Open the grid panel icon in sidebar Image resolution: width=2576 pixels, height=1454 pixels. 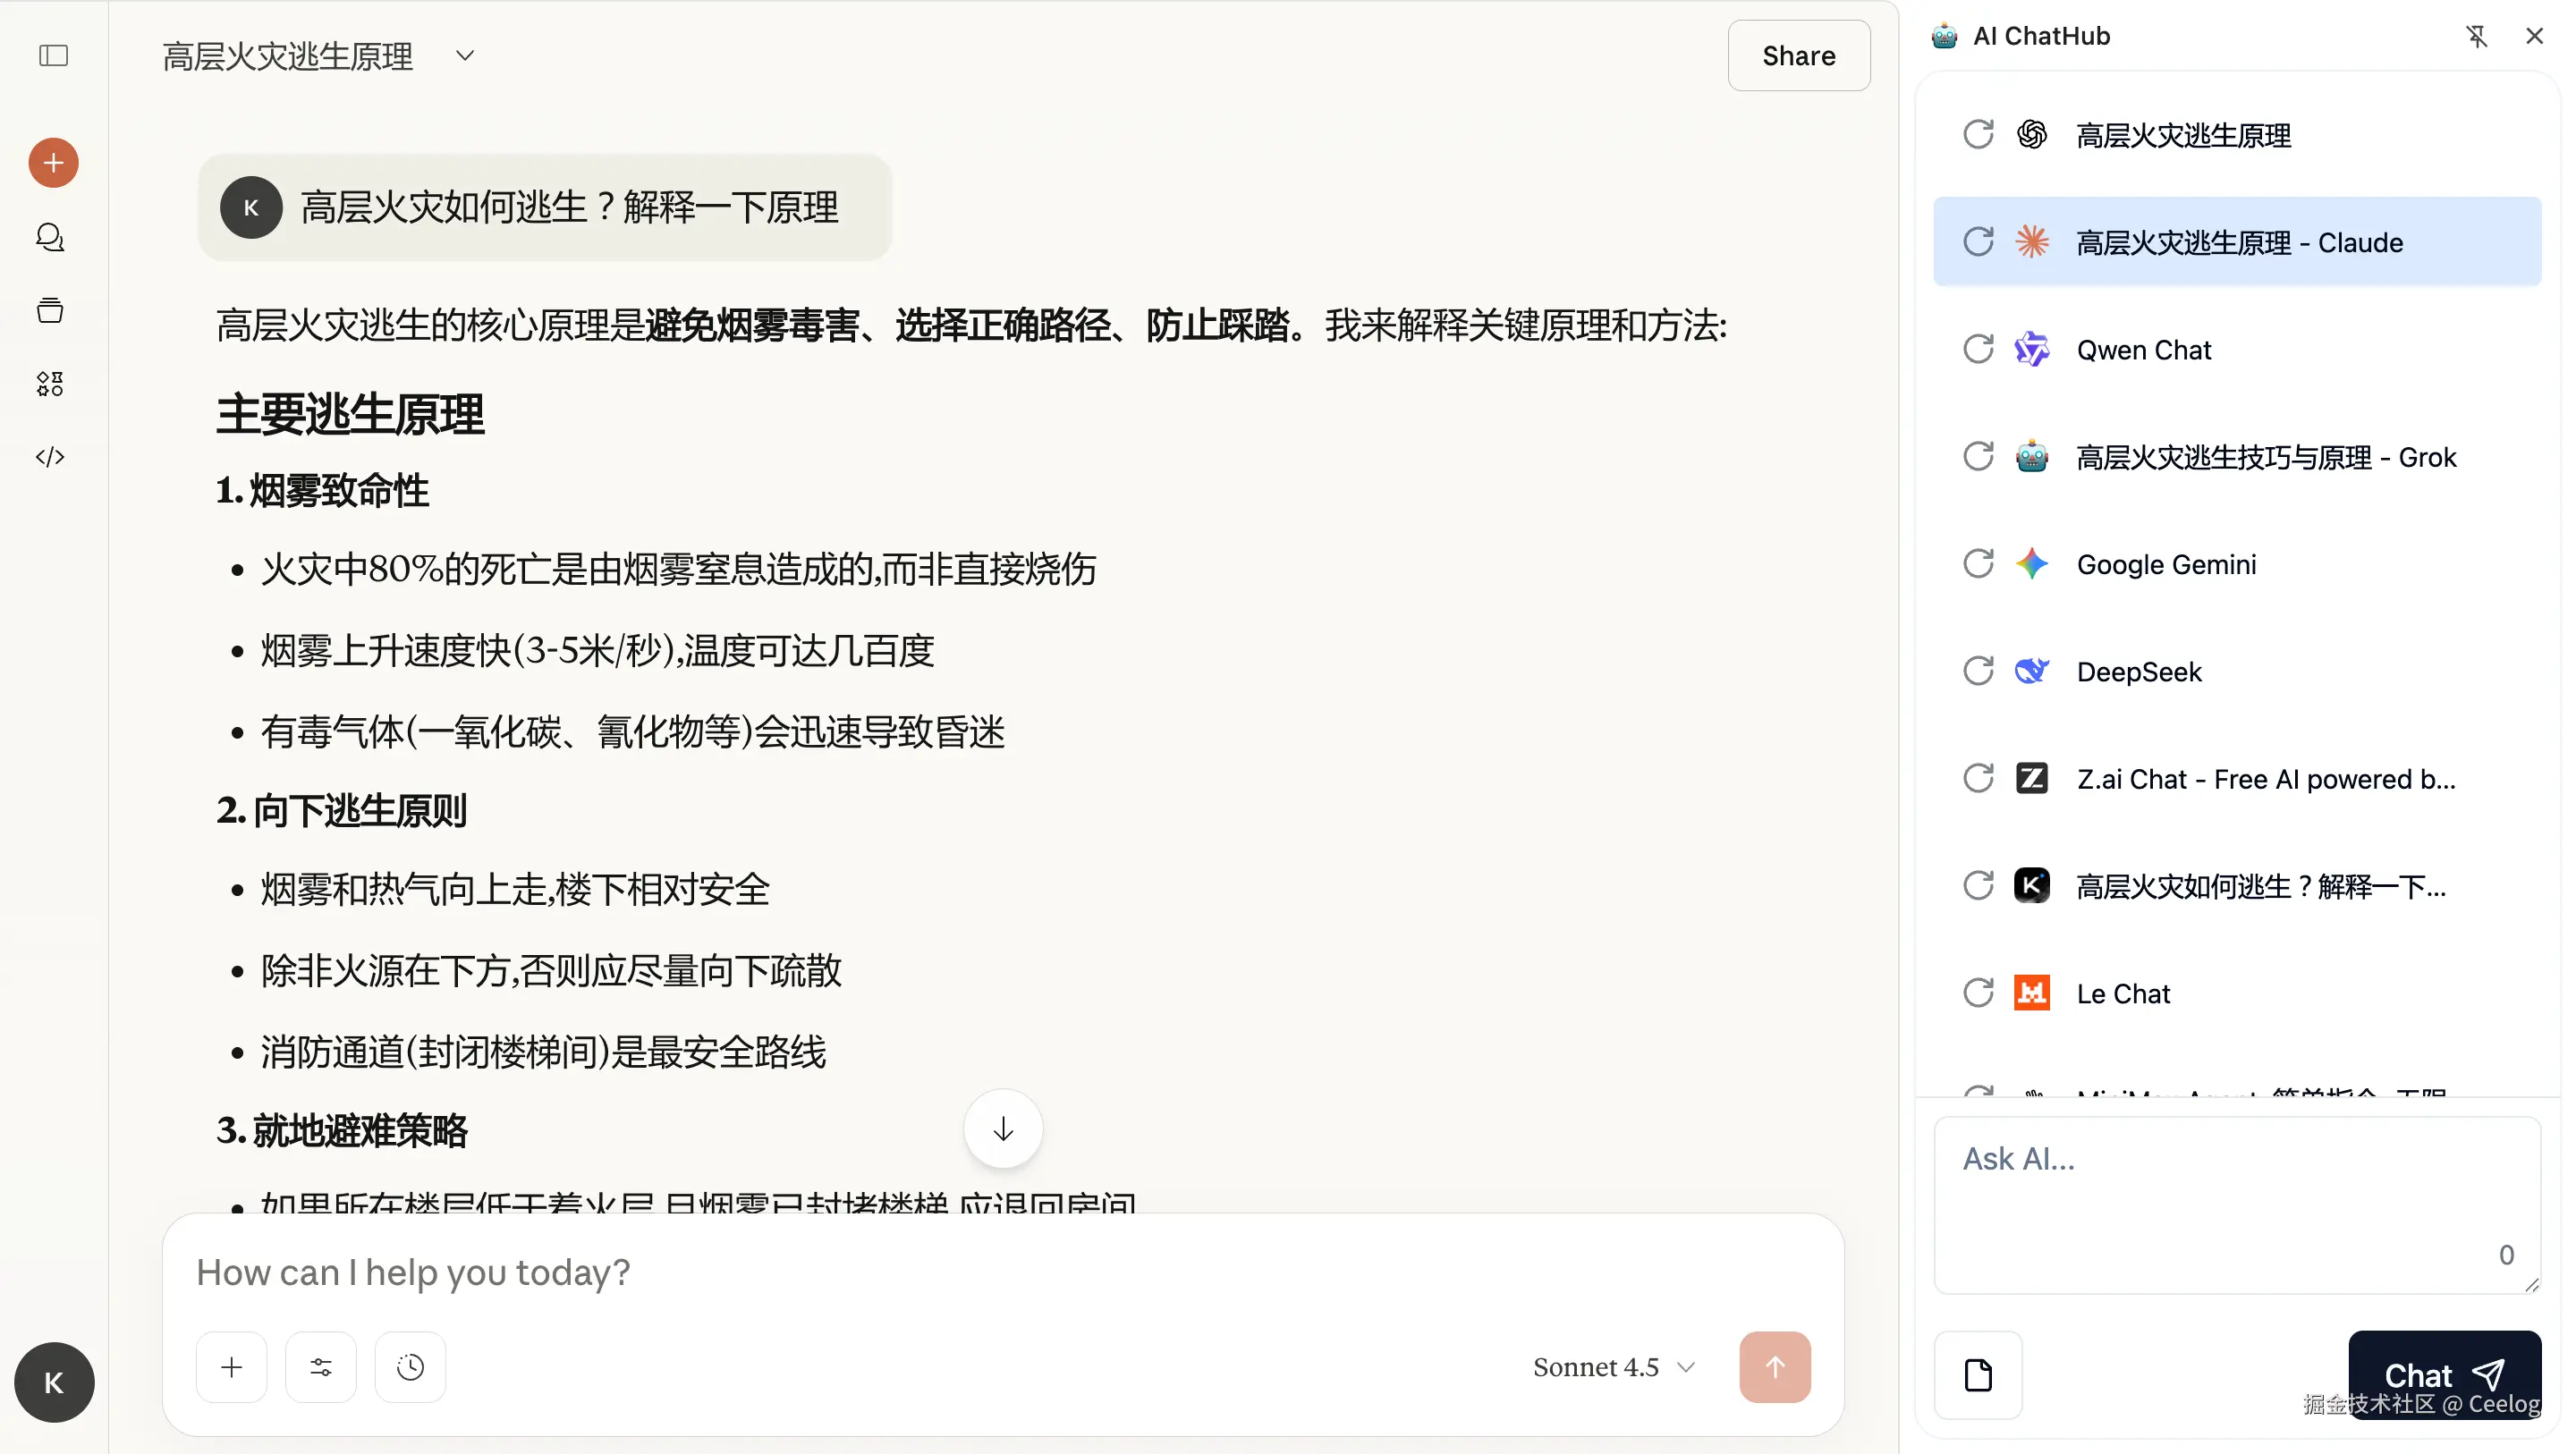(49, 383)
